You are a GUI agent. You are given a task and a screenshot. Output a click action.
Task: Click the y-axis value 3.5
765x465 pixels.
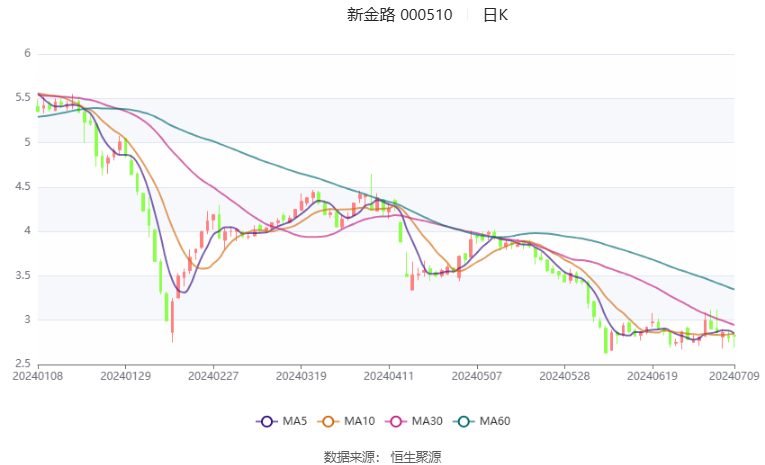tap(23, 275)
